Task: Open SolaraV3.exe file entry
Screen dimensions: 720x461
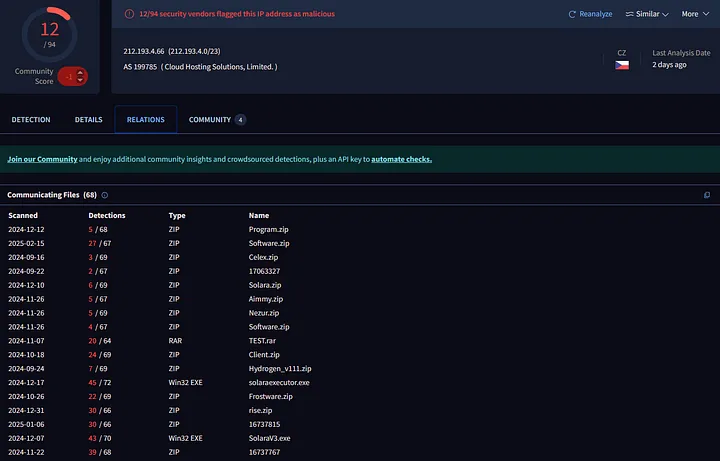Action: [270, 439]
